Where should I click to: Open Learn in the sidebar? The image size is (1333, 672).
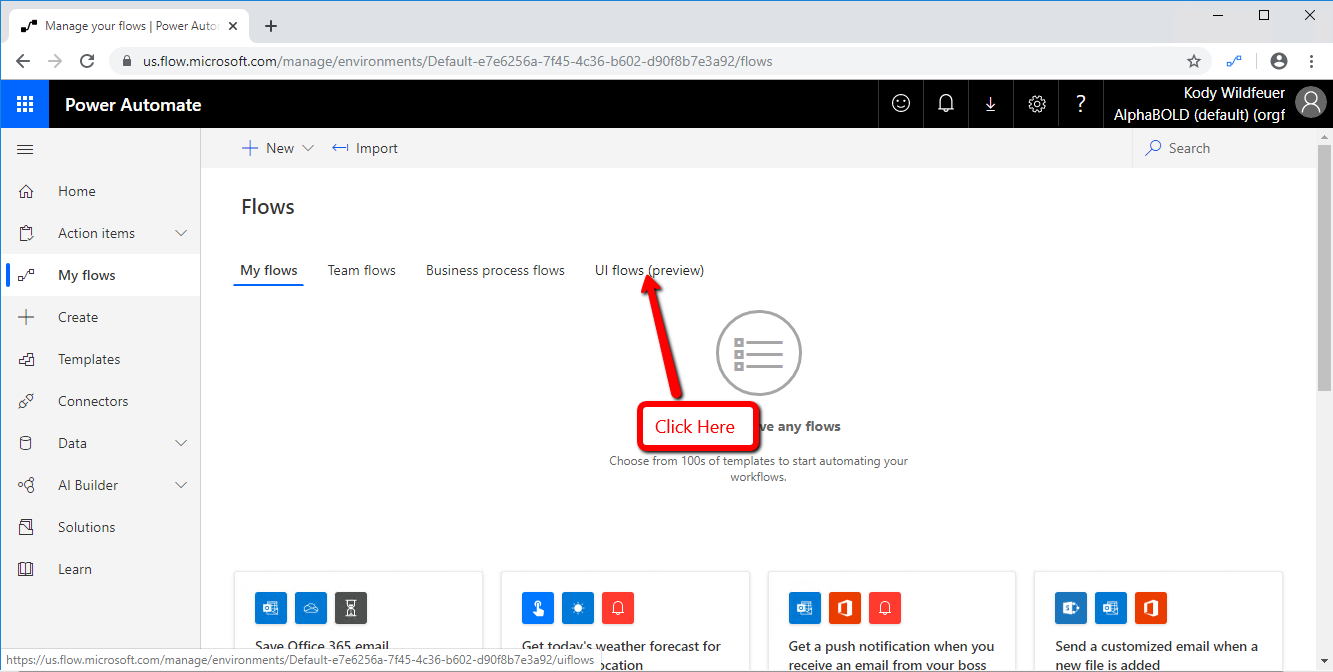(x=100, y=569)
